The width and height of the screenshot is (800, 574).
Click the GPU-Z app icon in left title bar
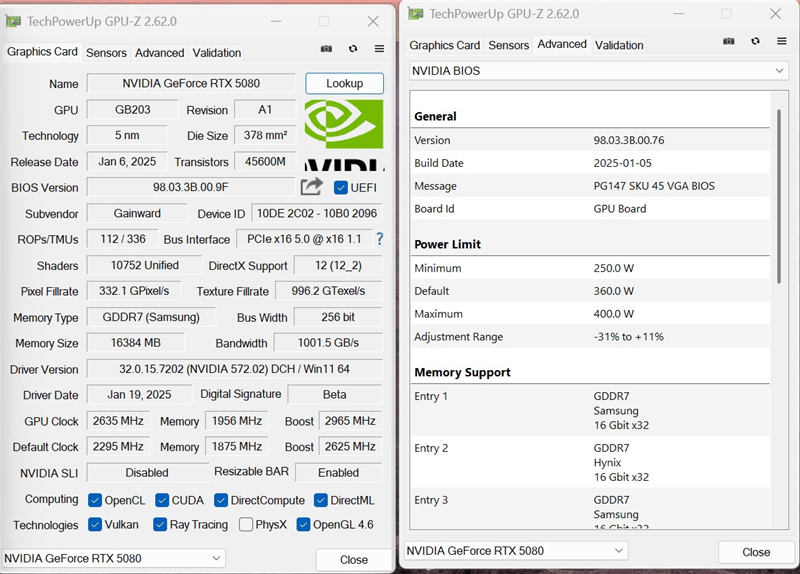click(13, 21)
